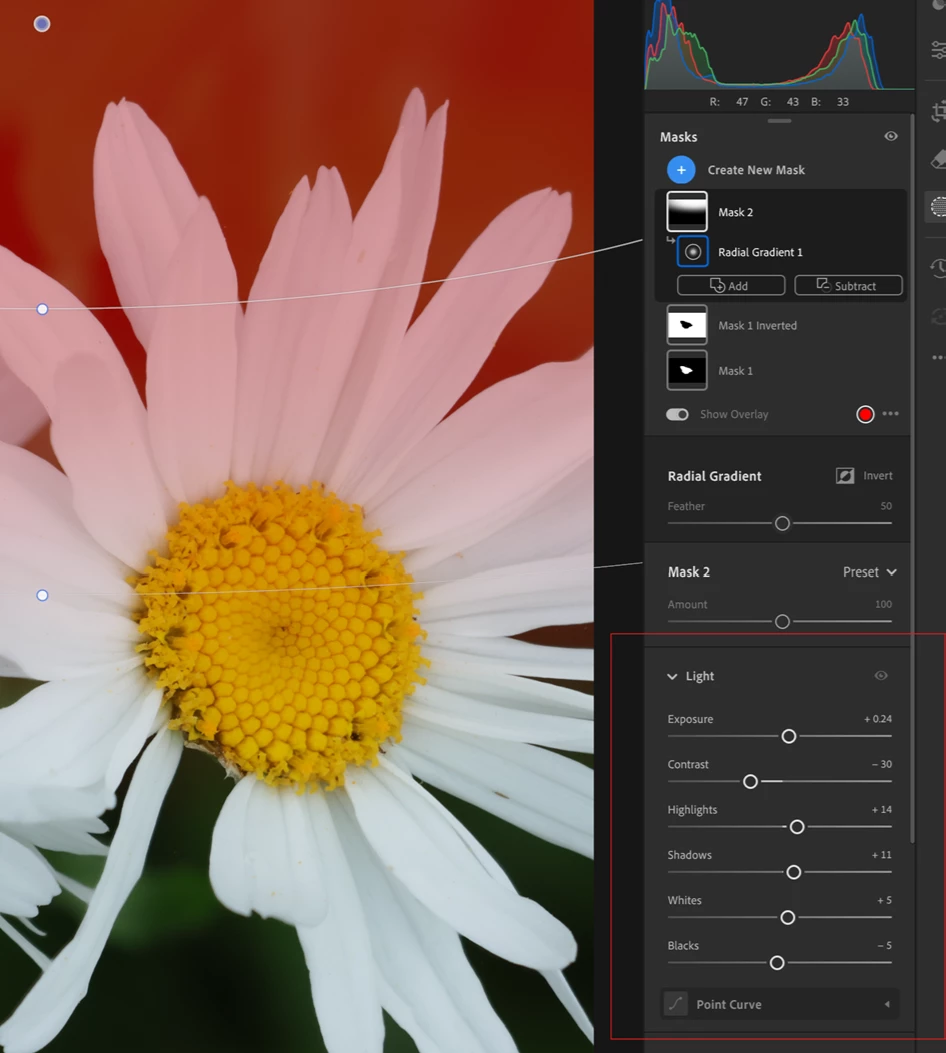Open the Point Curve icon

pos(675,1004)
